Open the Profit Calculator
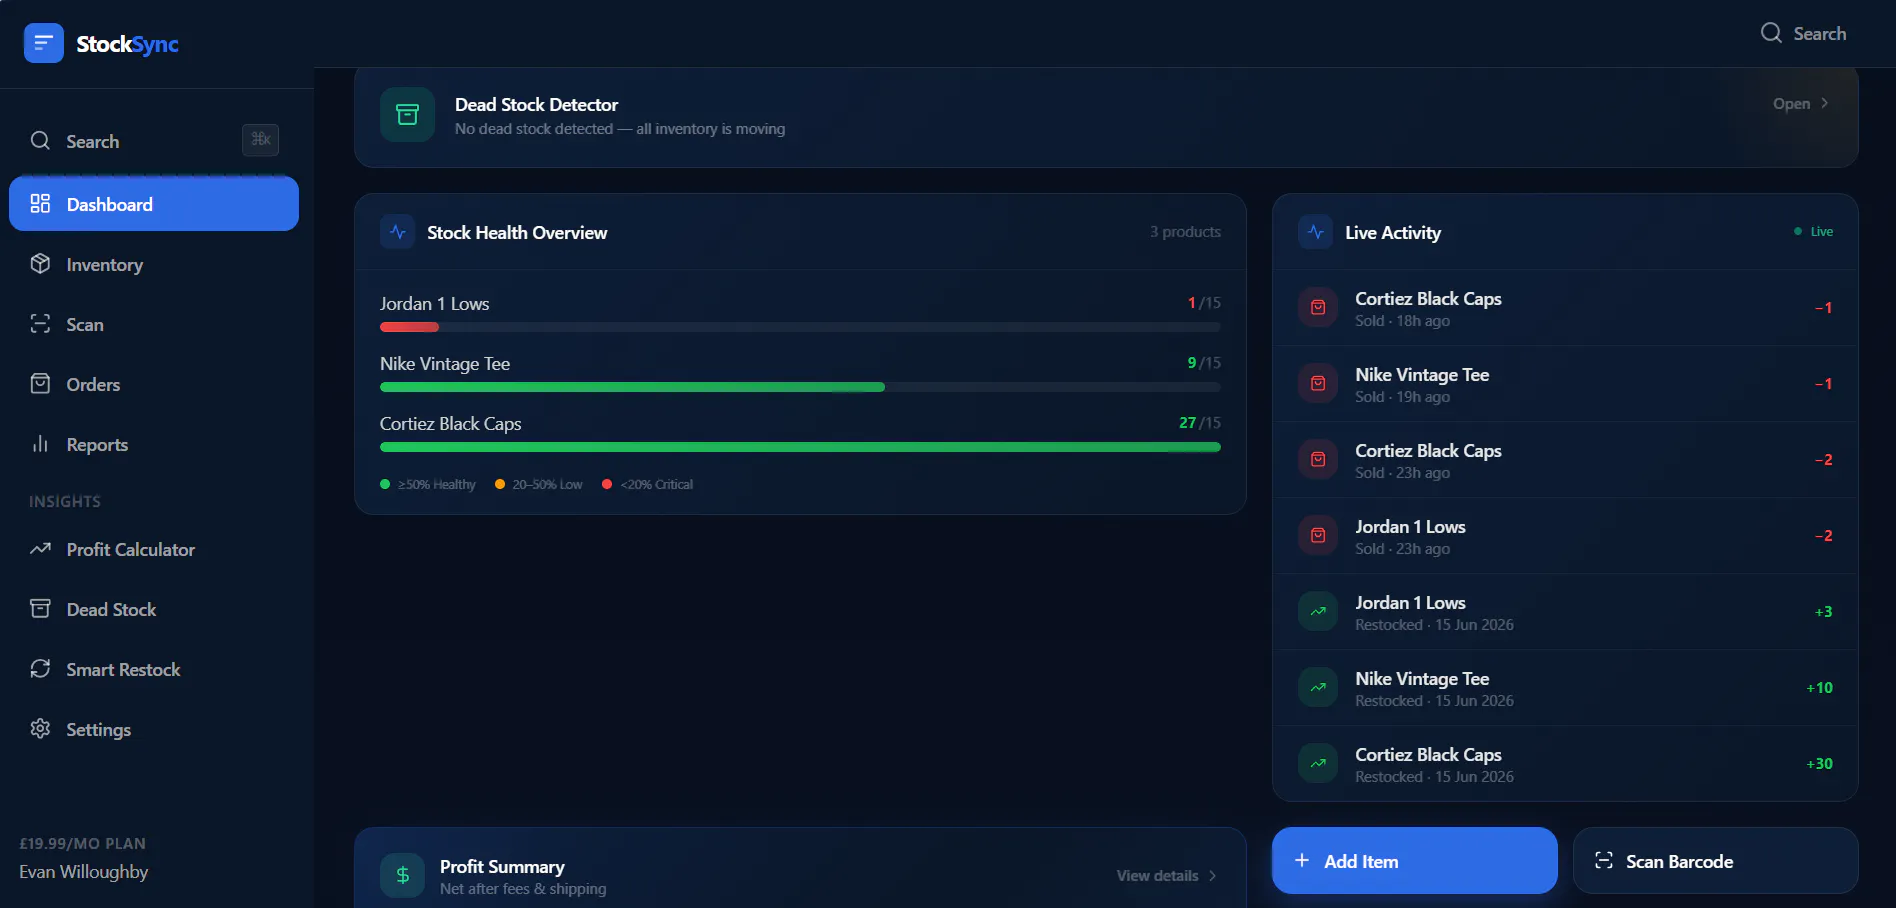 [x=154, y=549]
